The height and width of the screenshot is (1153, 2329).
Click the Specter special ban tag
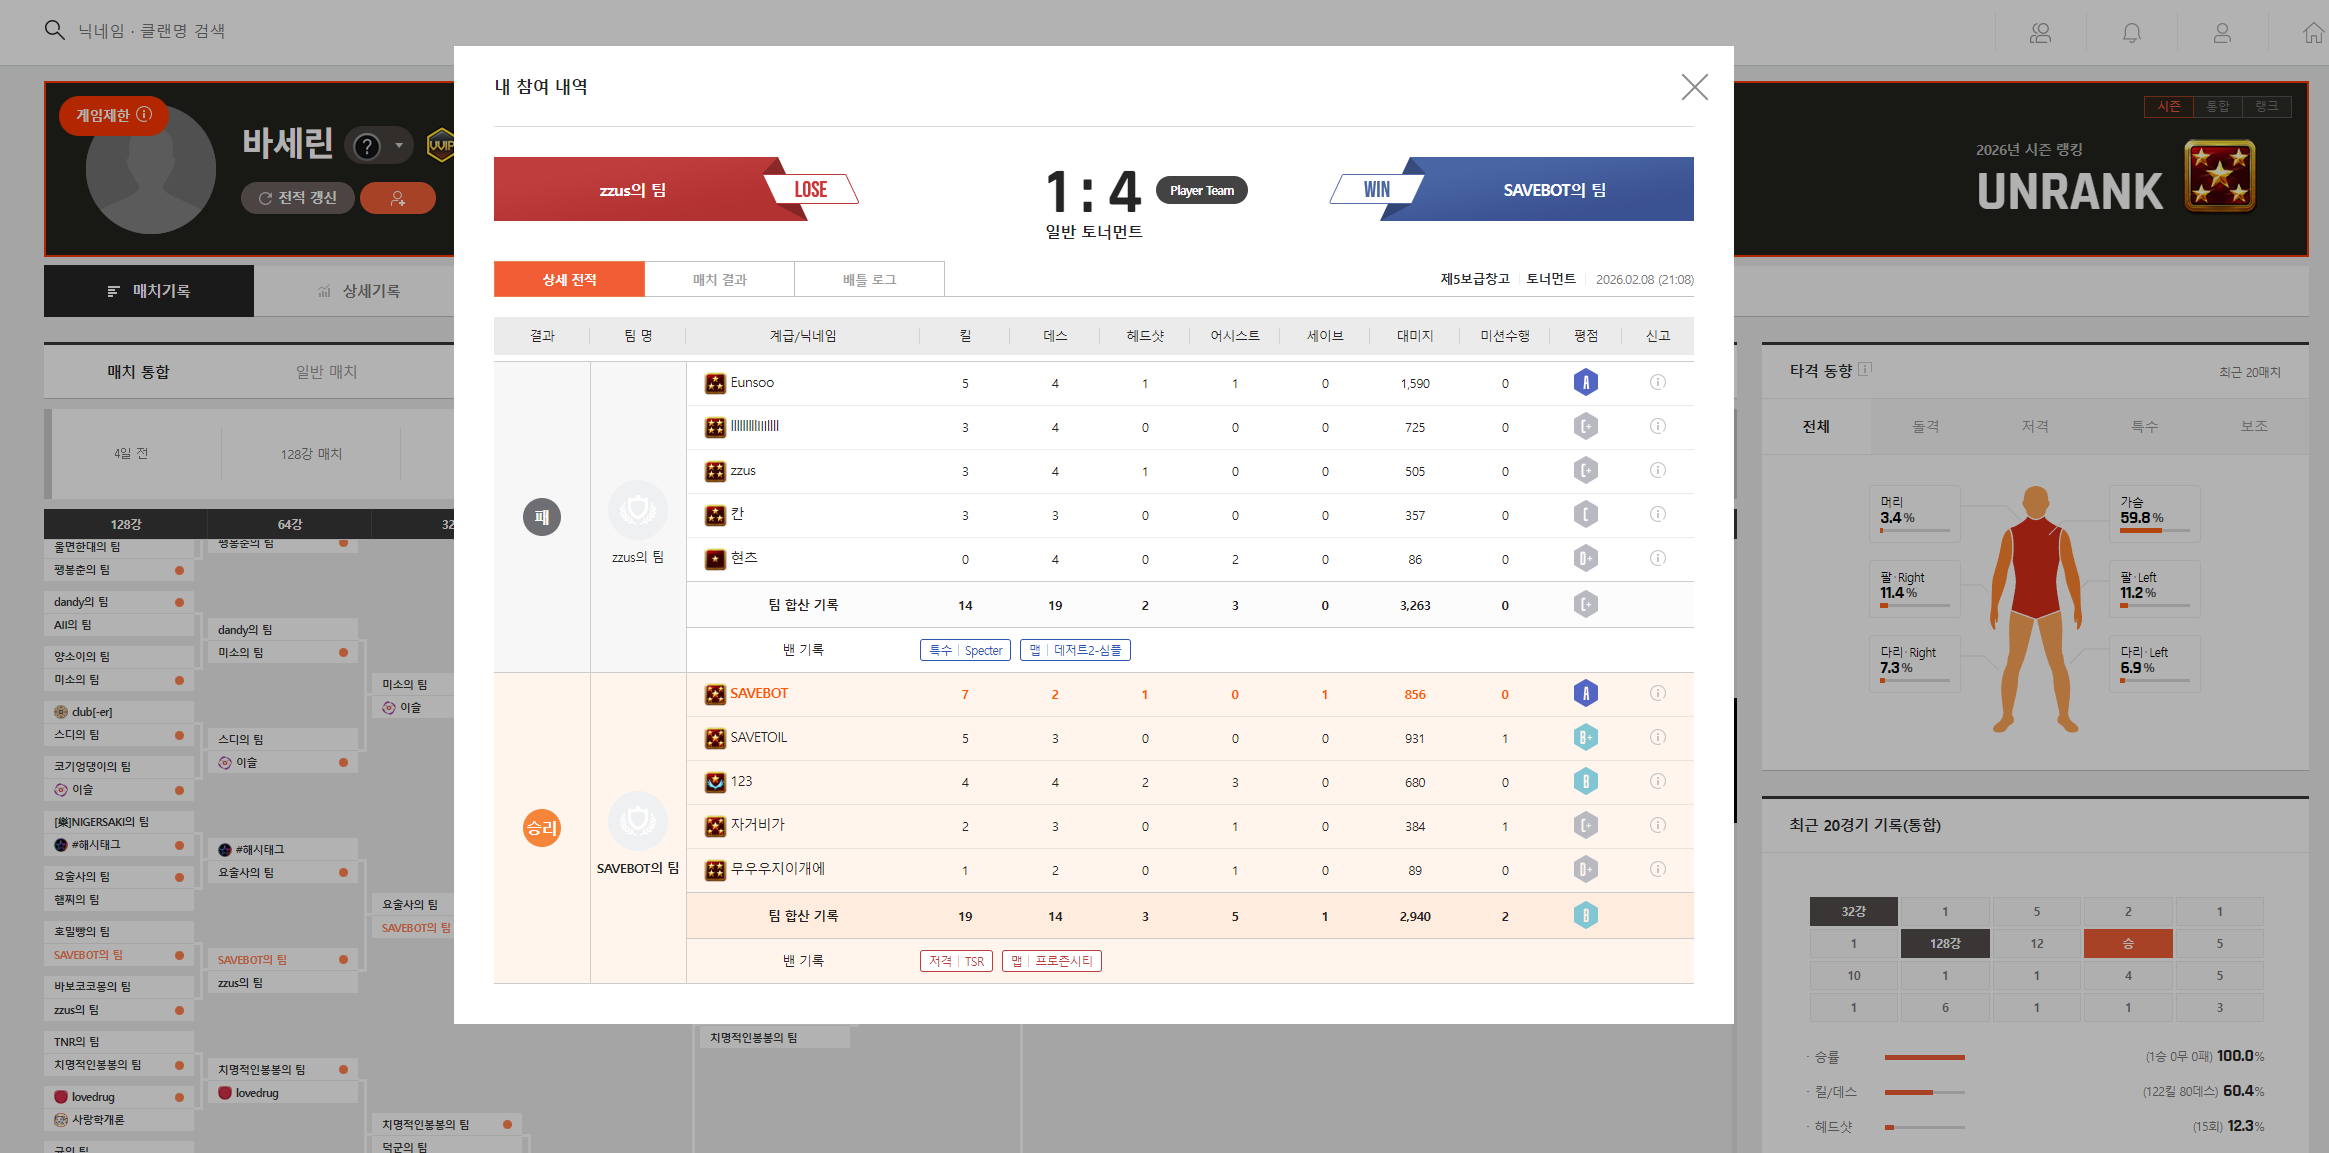(965, 650)
